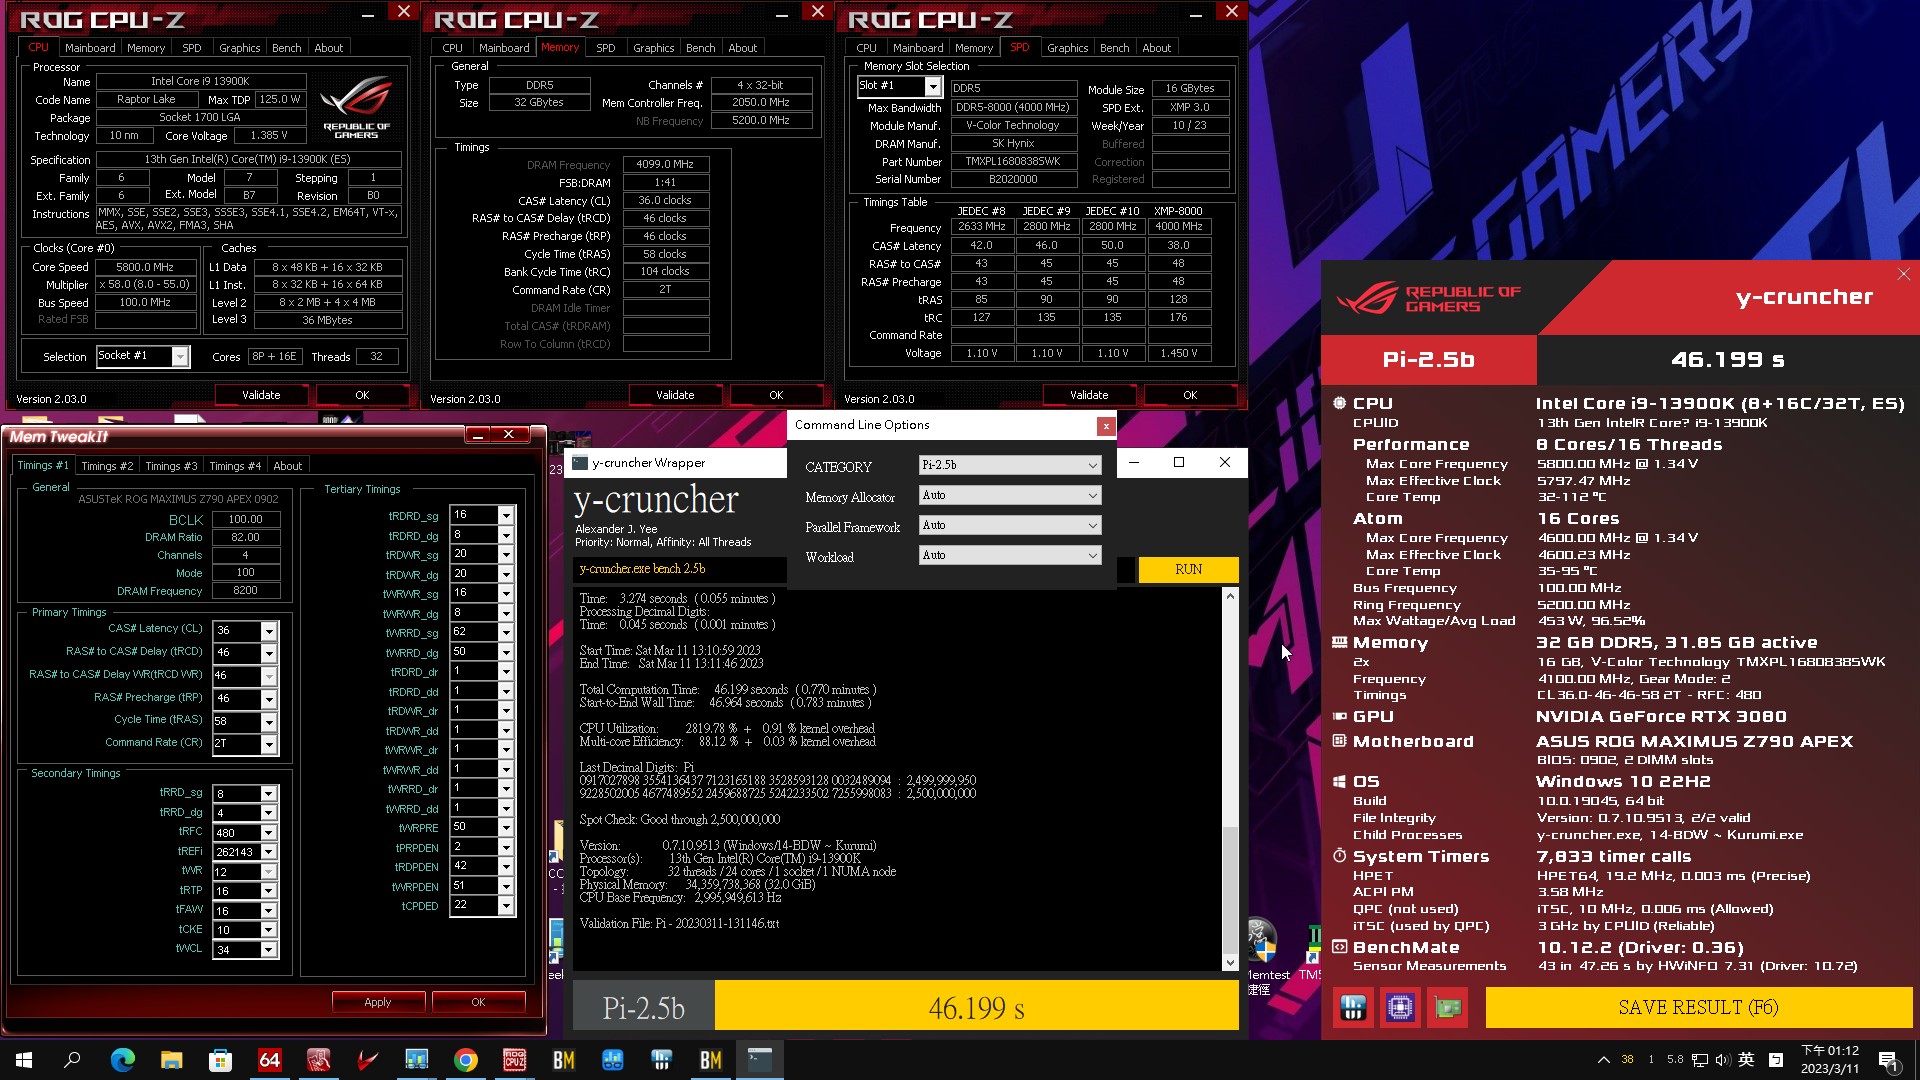Expand tRDRD_sg dropdown in Tertiary Timings
This screenshot has height=1080, width=1920.
506,515
